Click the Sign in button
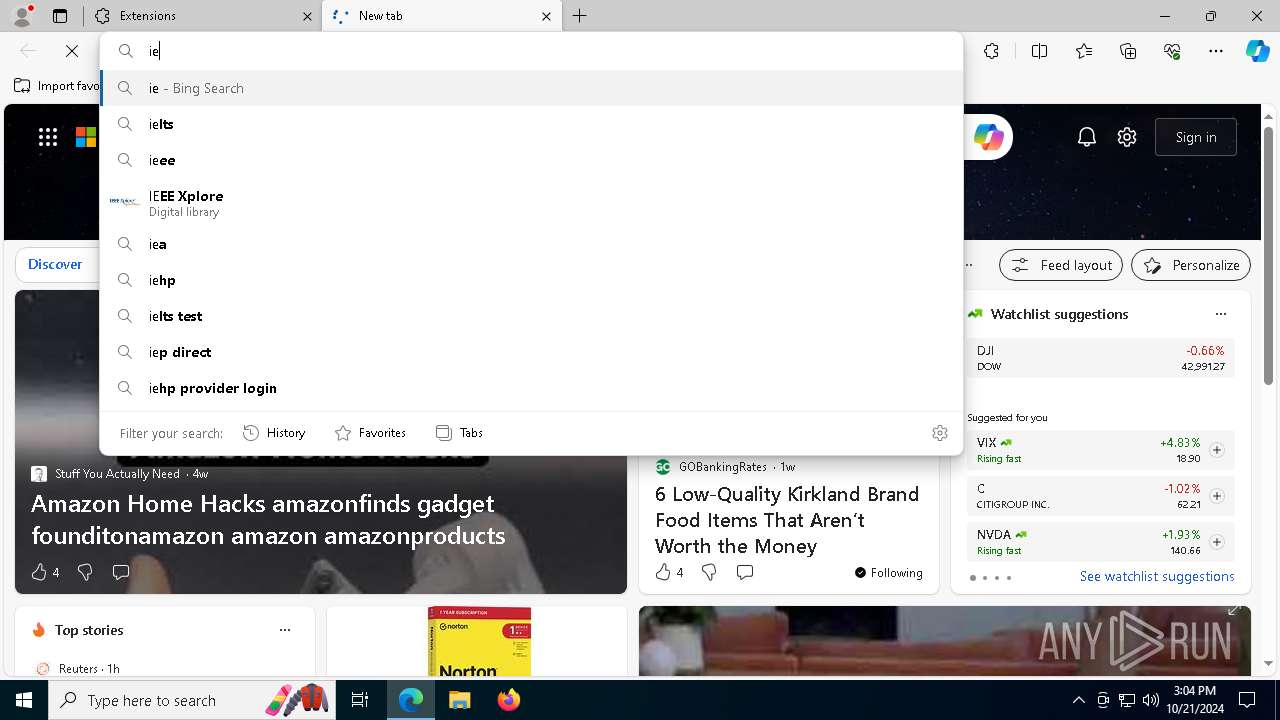This screenshot has height=720, width=1280. click(x=1196, y=137)
